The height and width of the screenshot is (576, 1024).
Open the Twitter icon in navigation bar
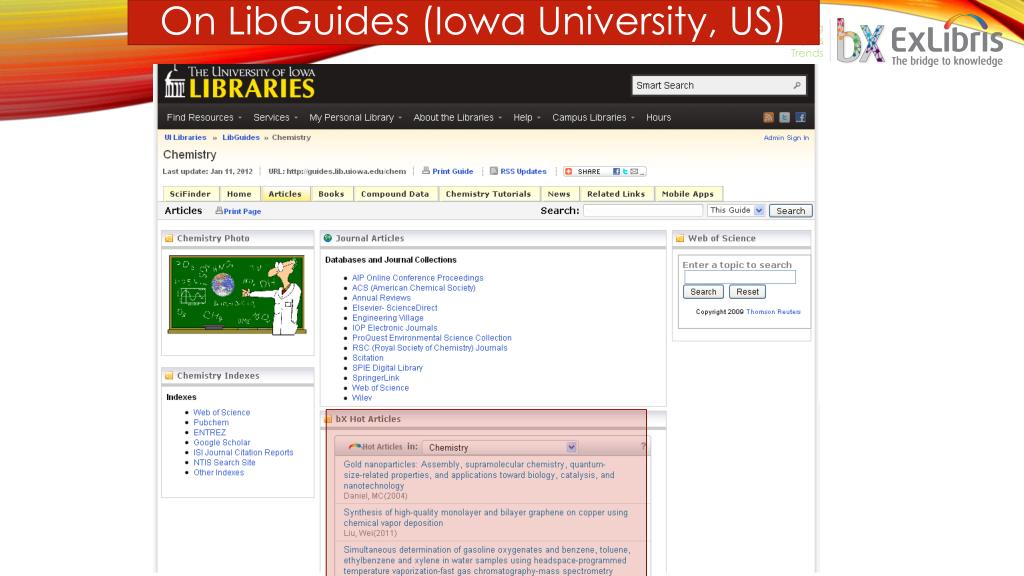click(784, 118)
